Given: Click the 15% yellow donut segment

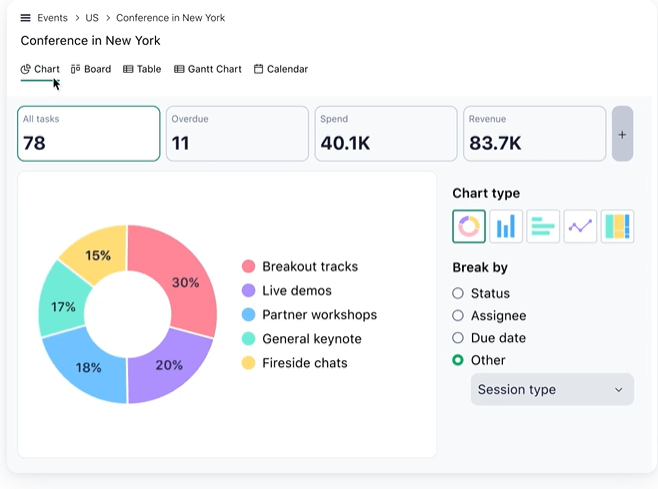Looking at the screenshot, I should click(98, 255).
